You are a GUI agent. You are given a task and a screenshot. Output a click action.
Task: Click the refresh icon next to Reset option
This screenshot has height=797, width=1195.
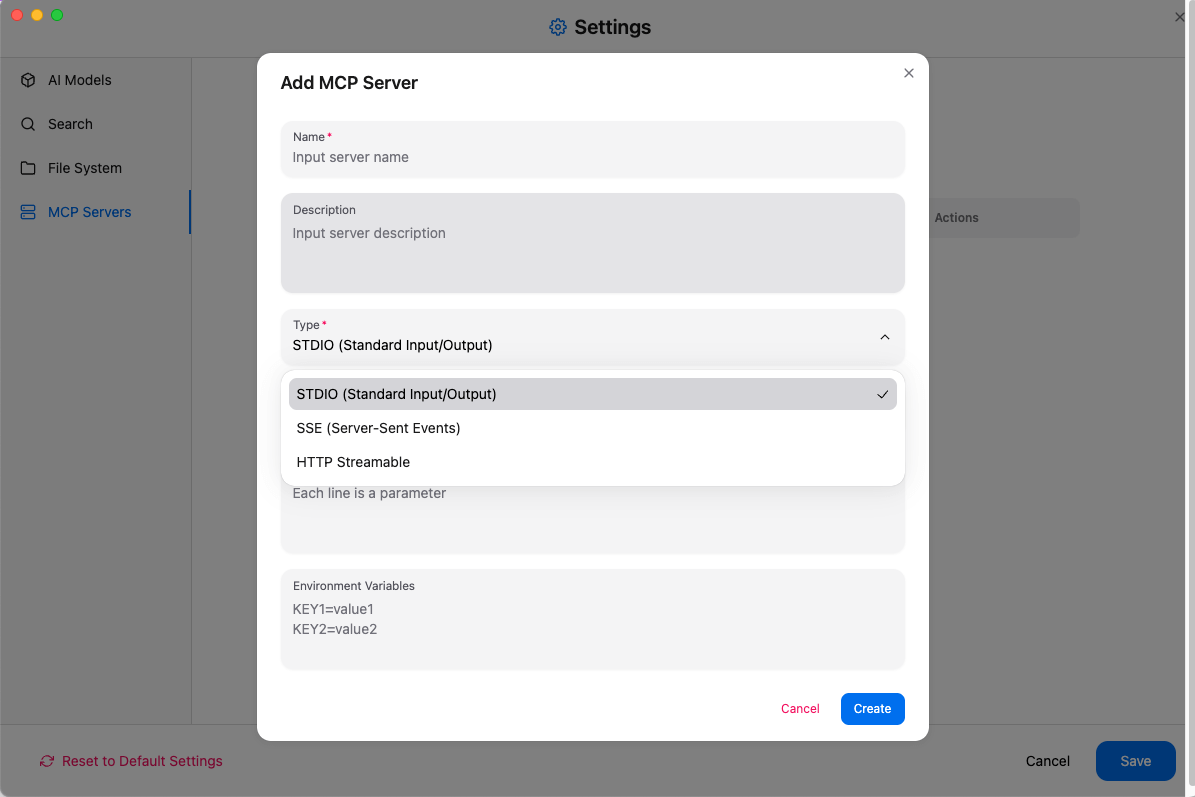tap(46, 761)
